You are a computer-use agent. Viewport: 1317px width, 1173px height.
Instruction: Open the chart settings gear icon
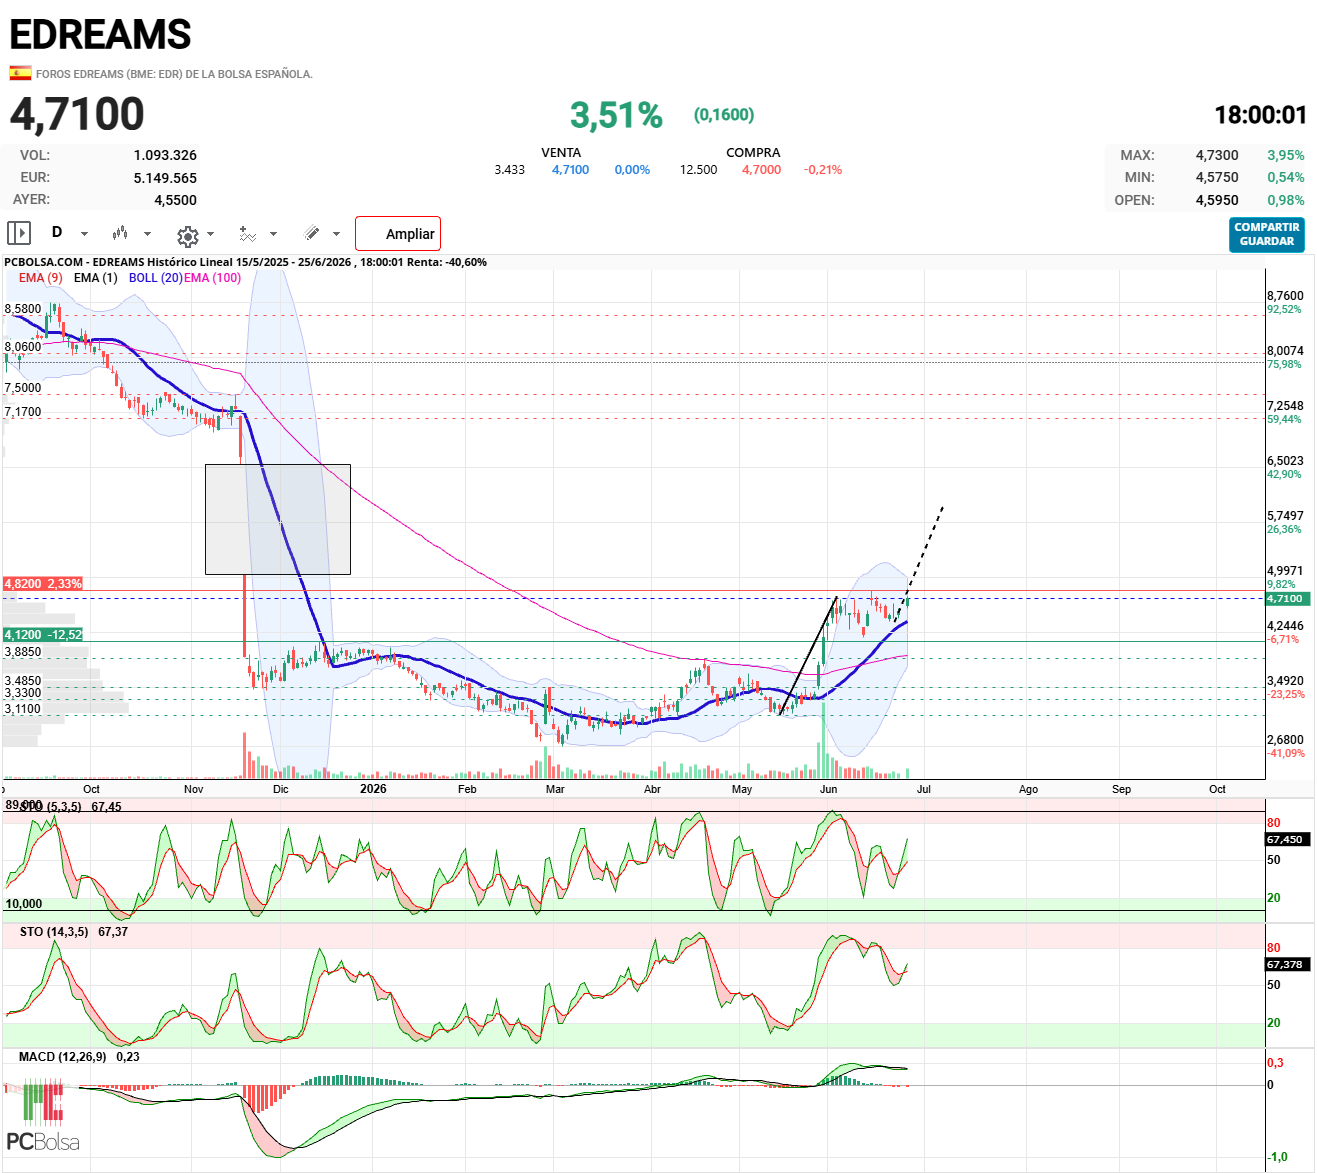tap(187, 236)
